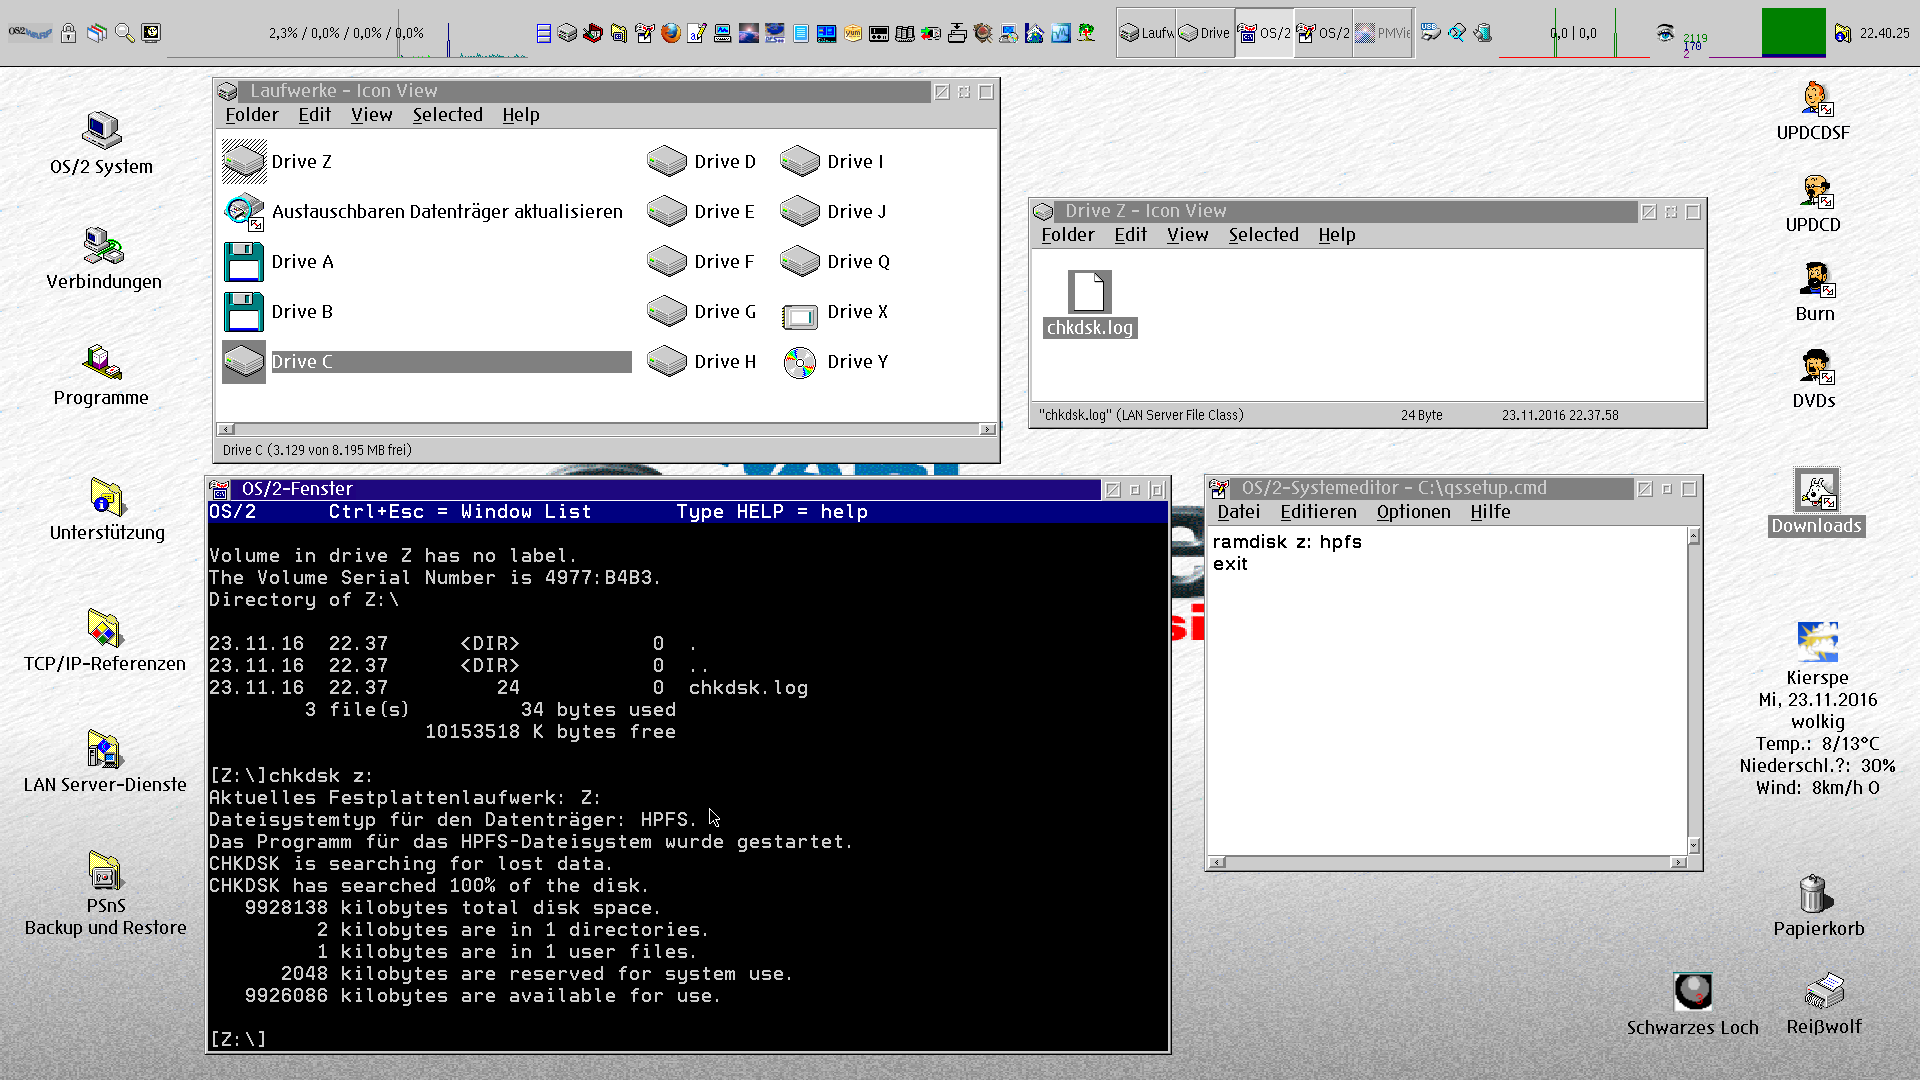Open system menu icon of Laufwerke window
The height and width of the screenshot is (1080, 1920).
click(228, 91)
